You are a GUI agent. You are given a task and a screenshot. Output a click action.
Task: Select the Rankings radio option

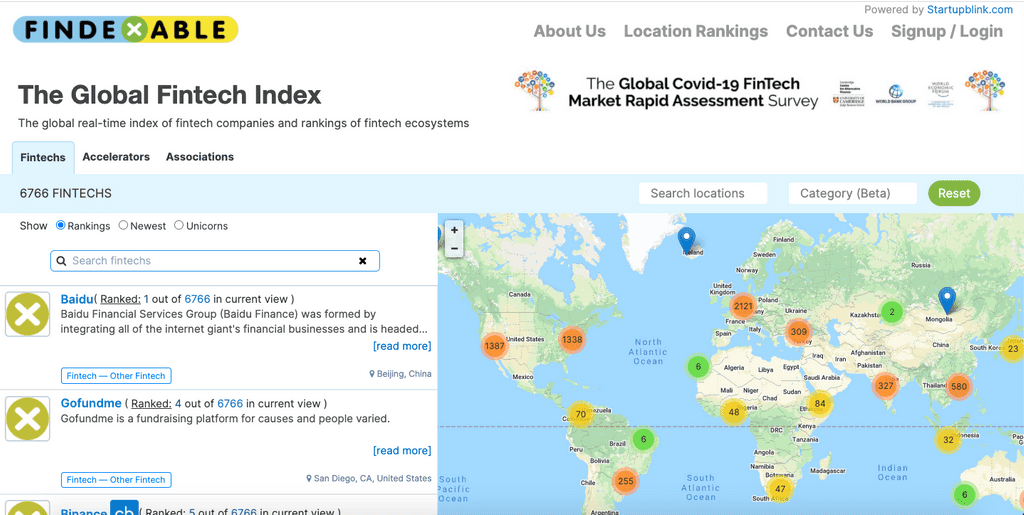click(x=61, y=226)
